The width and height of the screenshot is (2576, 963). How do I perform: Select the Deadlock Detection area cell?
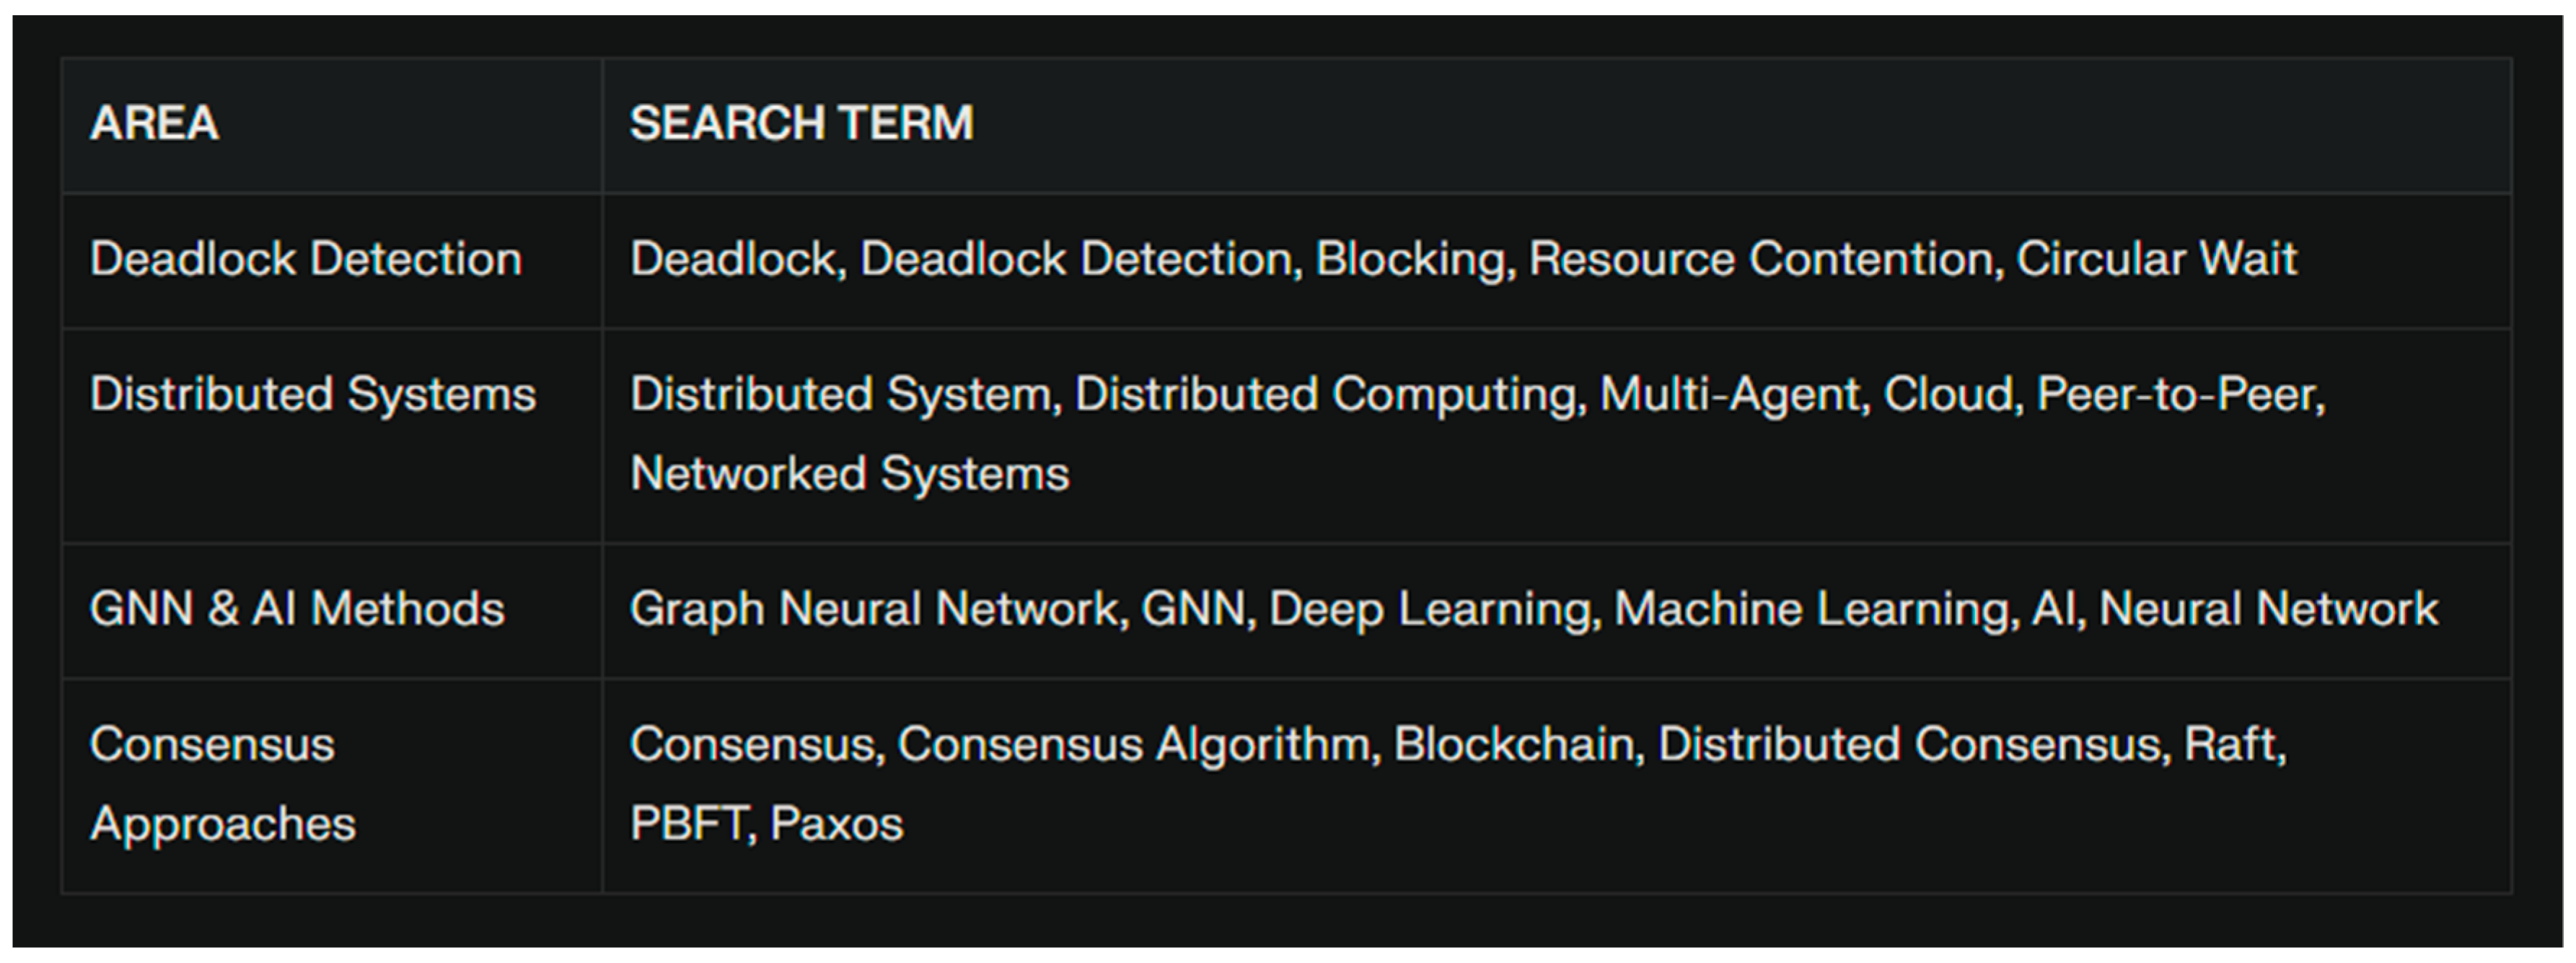(305, 259)
